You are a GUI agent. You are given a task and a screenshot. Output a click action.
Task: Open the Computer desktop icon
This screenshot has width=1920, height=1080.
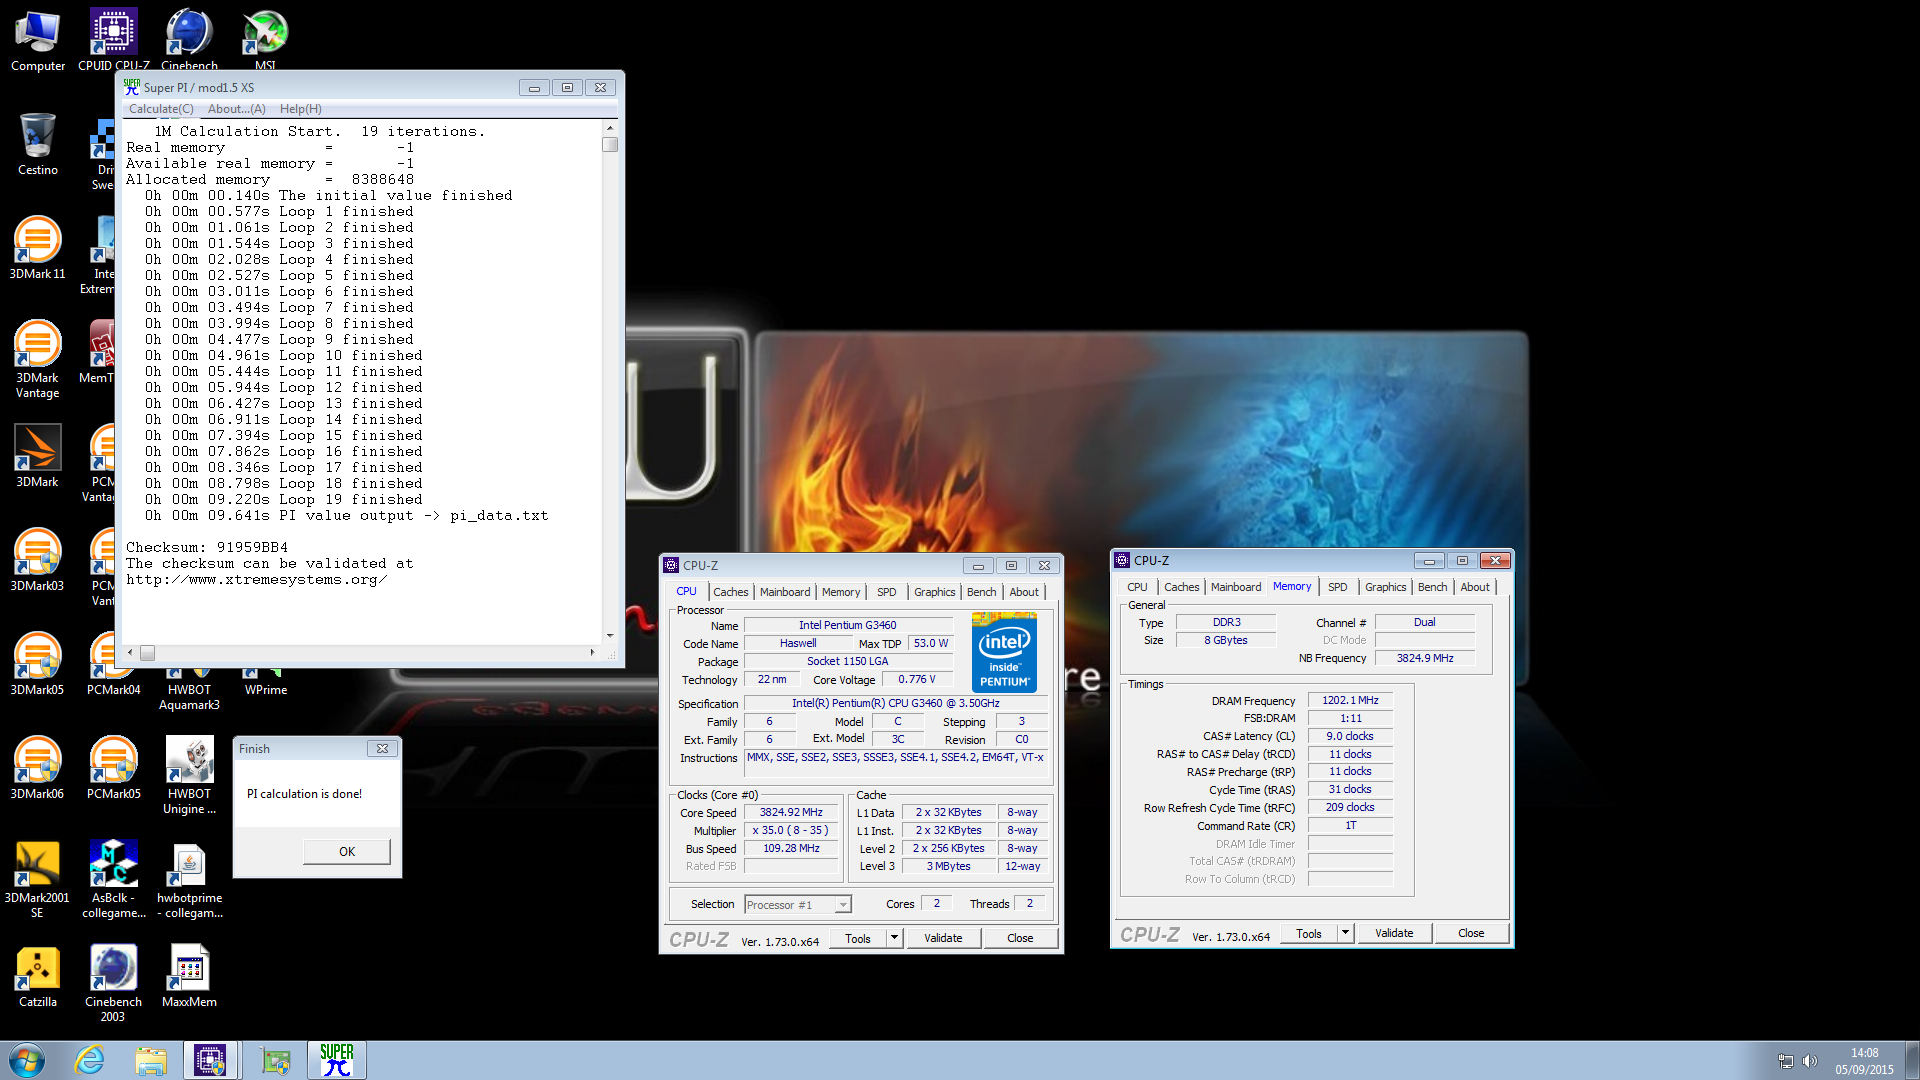(38, 41)
